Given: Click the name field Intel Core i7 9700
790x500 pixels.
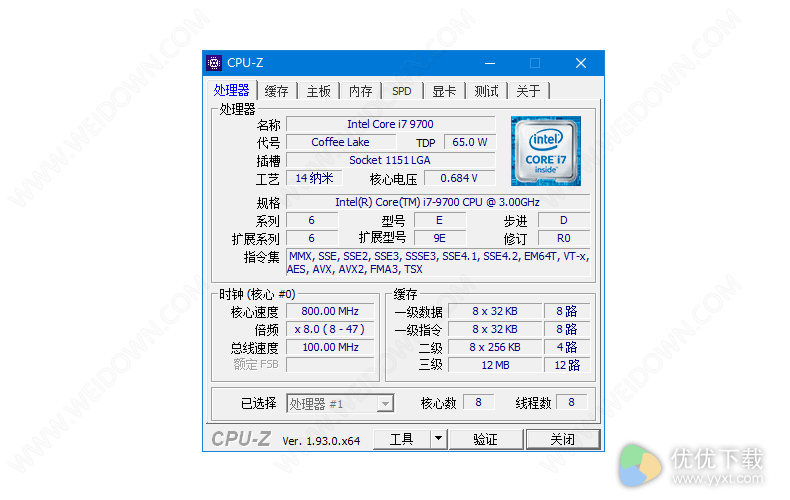Looking at the screenshot, I should pos(390,124).
